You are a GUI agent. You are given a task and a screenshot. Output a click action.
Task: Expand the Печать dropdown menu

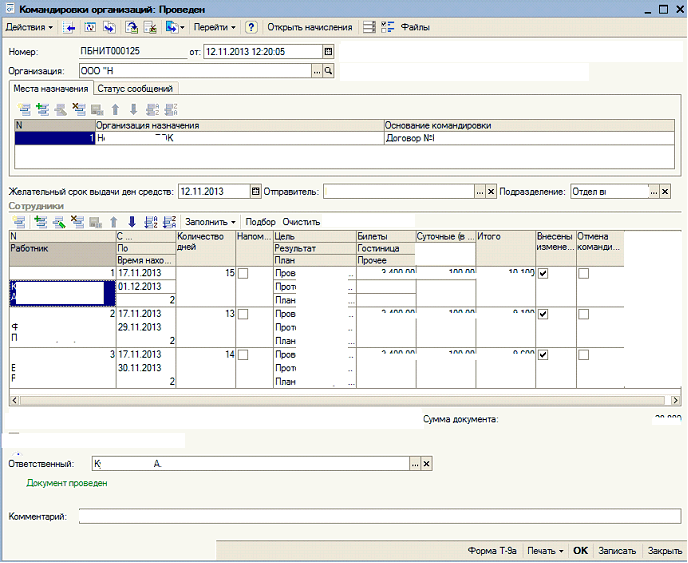(545, 551)
